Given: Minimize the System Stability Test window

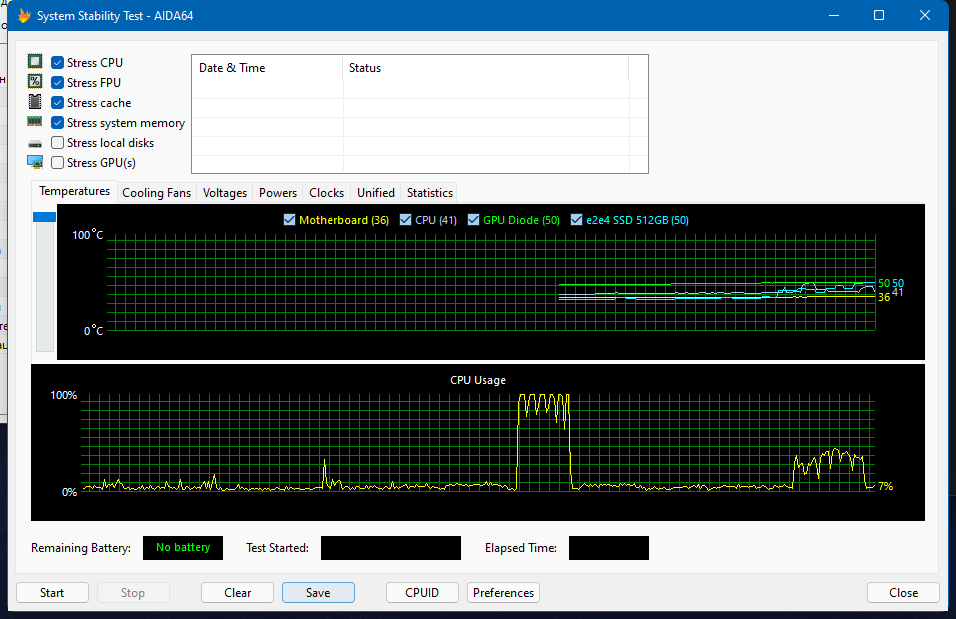Looking at the screenshot, I should point(834,15).
